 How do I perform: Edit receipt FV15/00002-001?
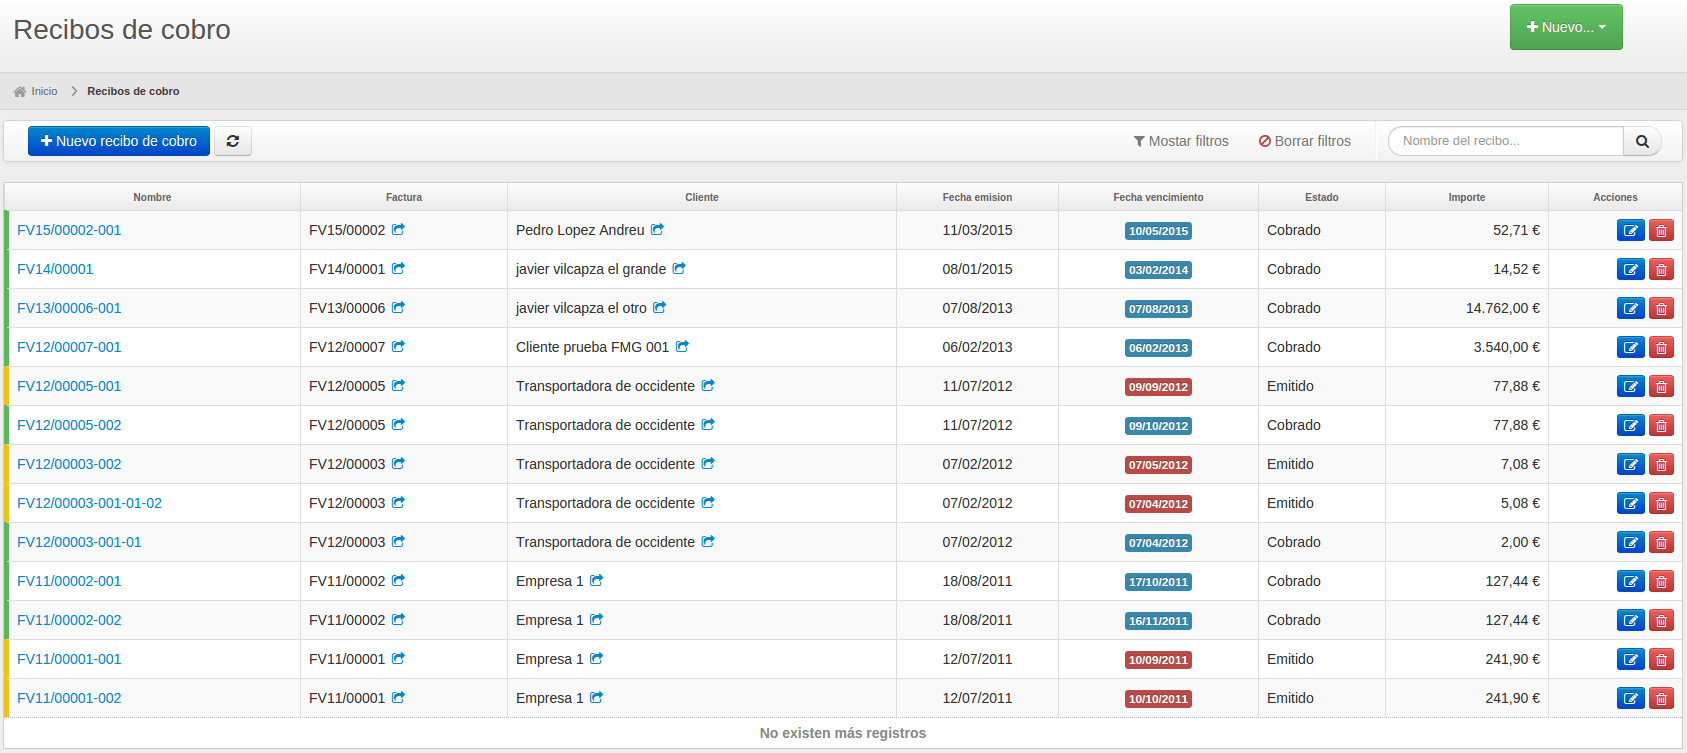point(1631,230)
